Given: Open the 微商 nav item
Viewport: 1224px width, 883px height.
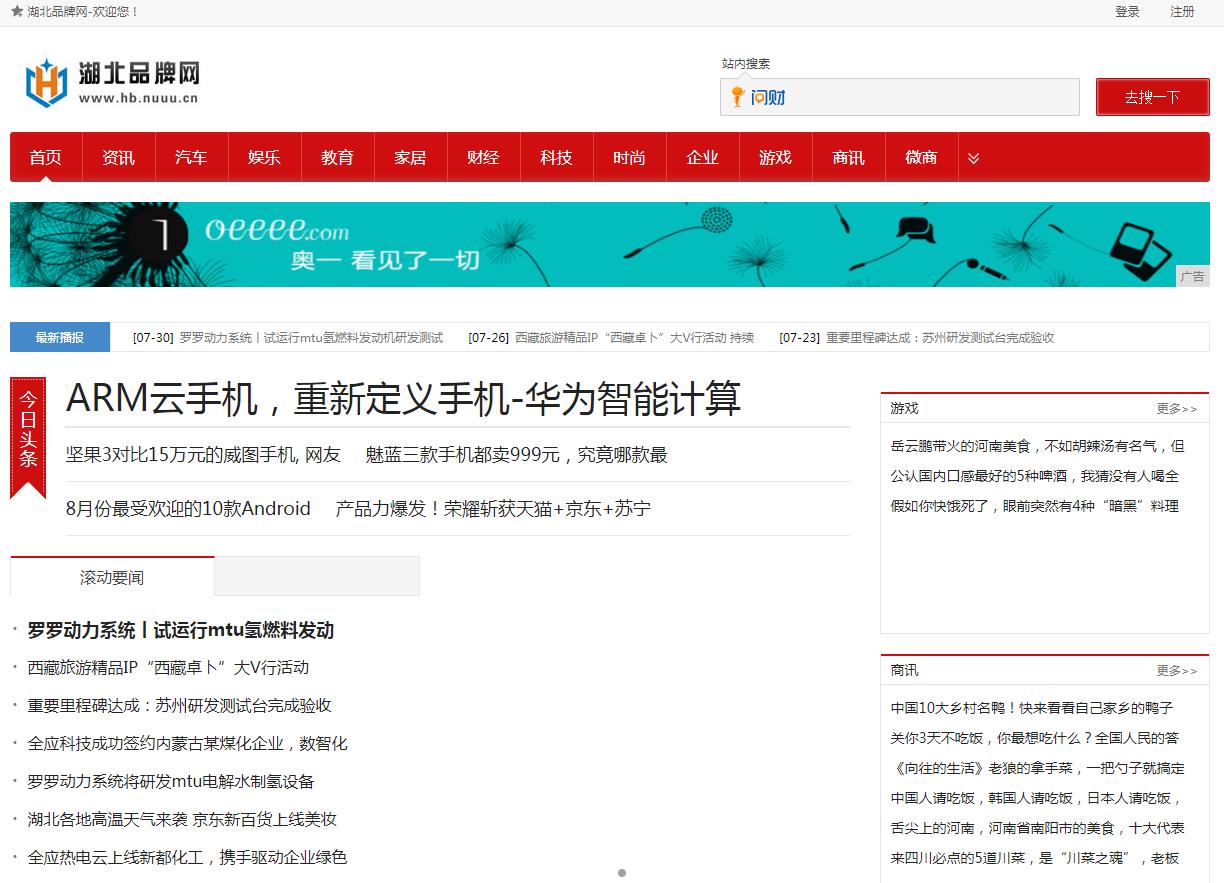Looking at the screenshot, I should click(921, 158).
